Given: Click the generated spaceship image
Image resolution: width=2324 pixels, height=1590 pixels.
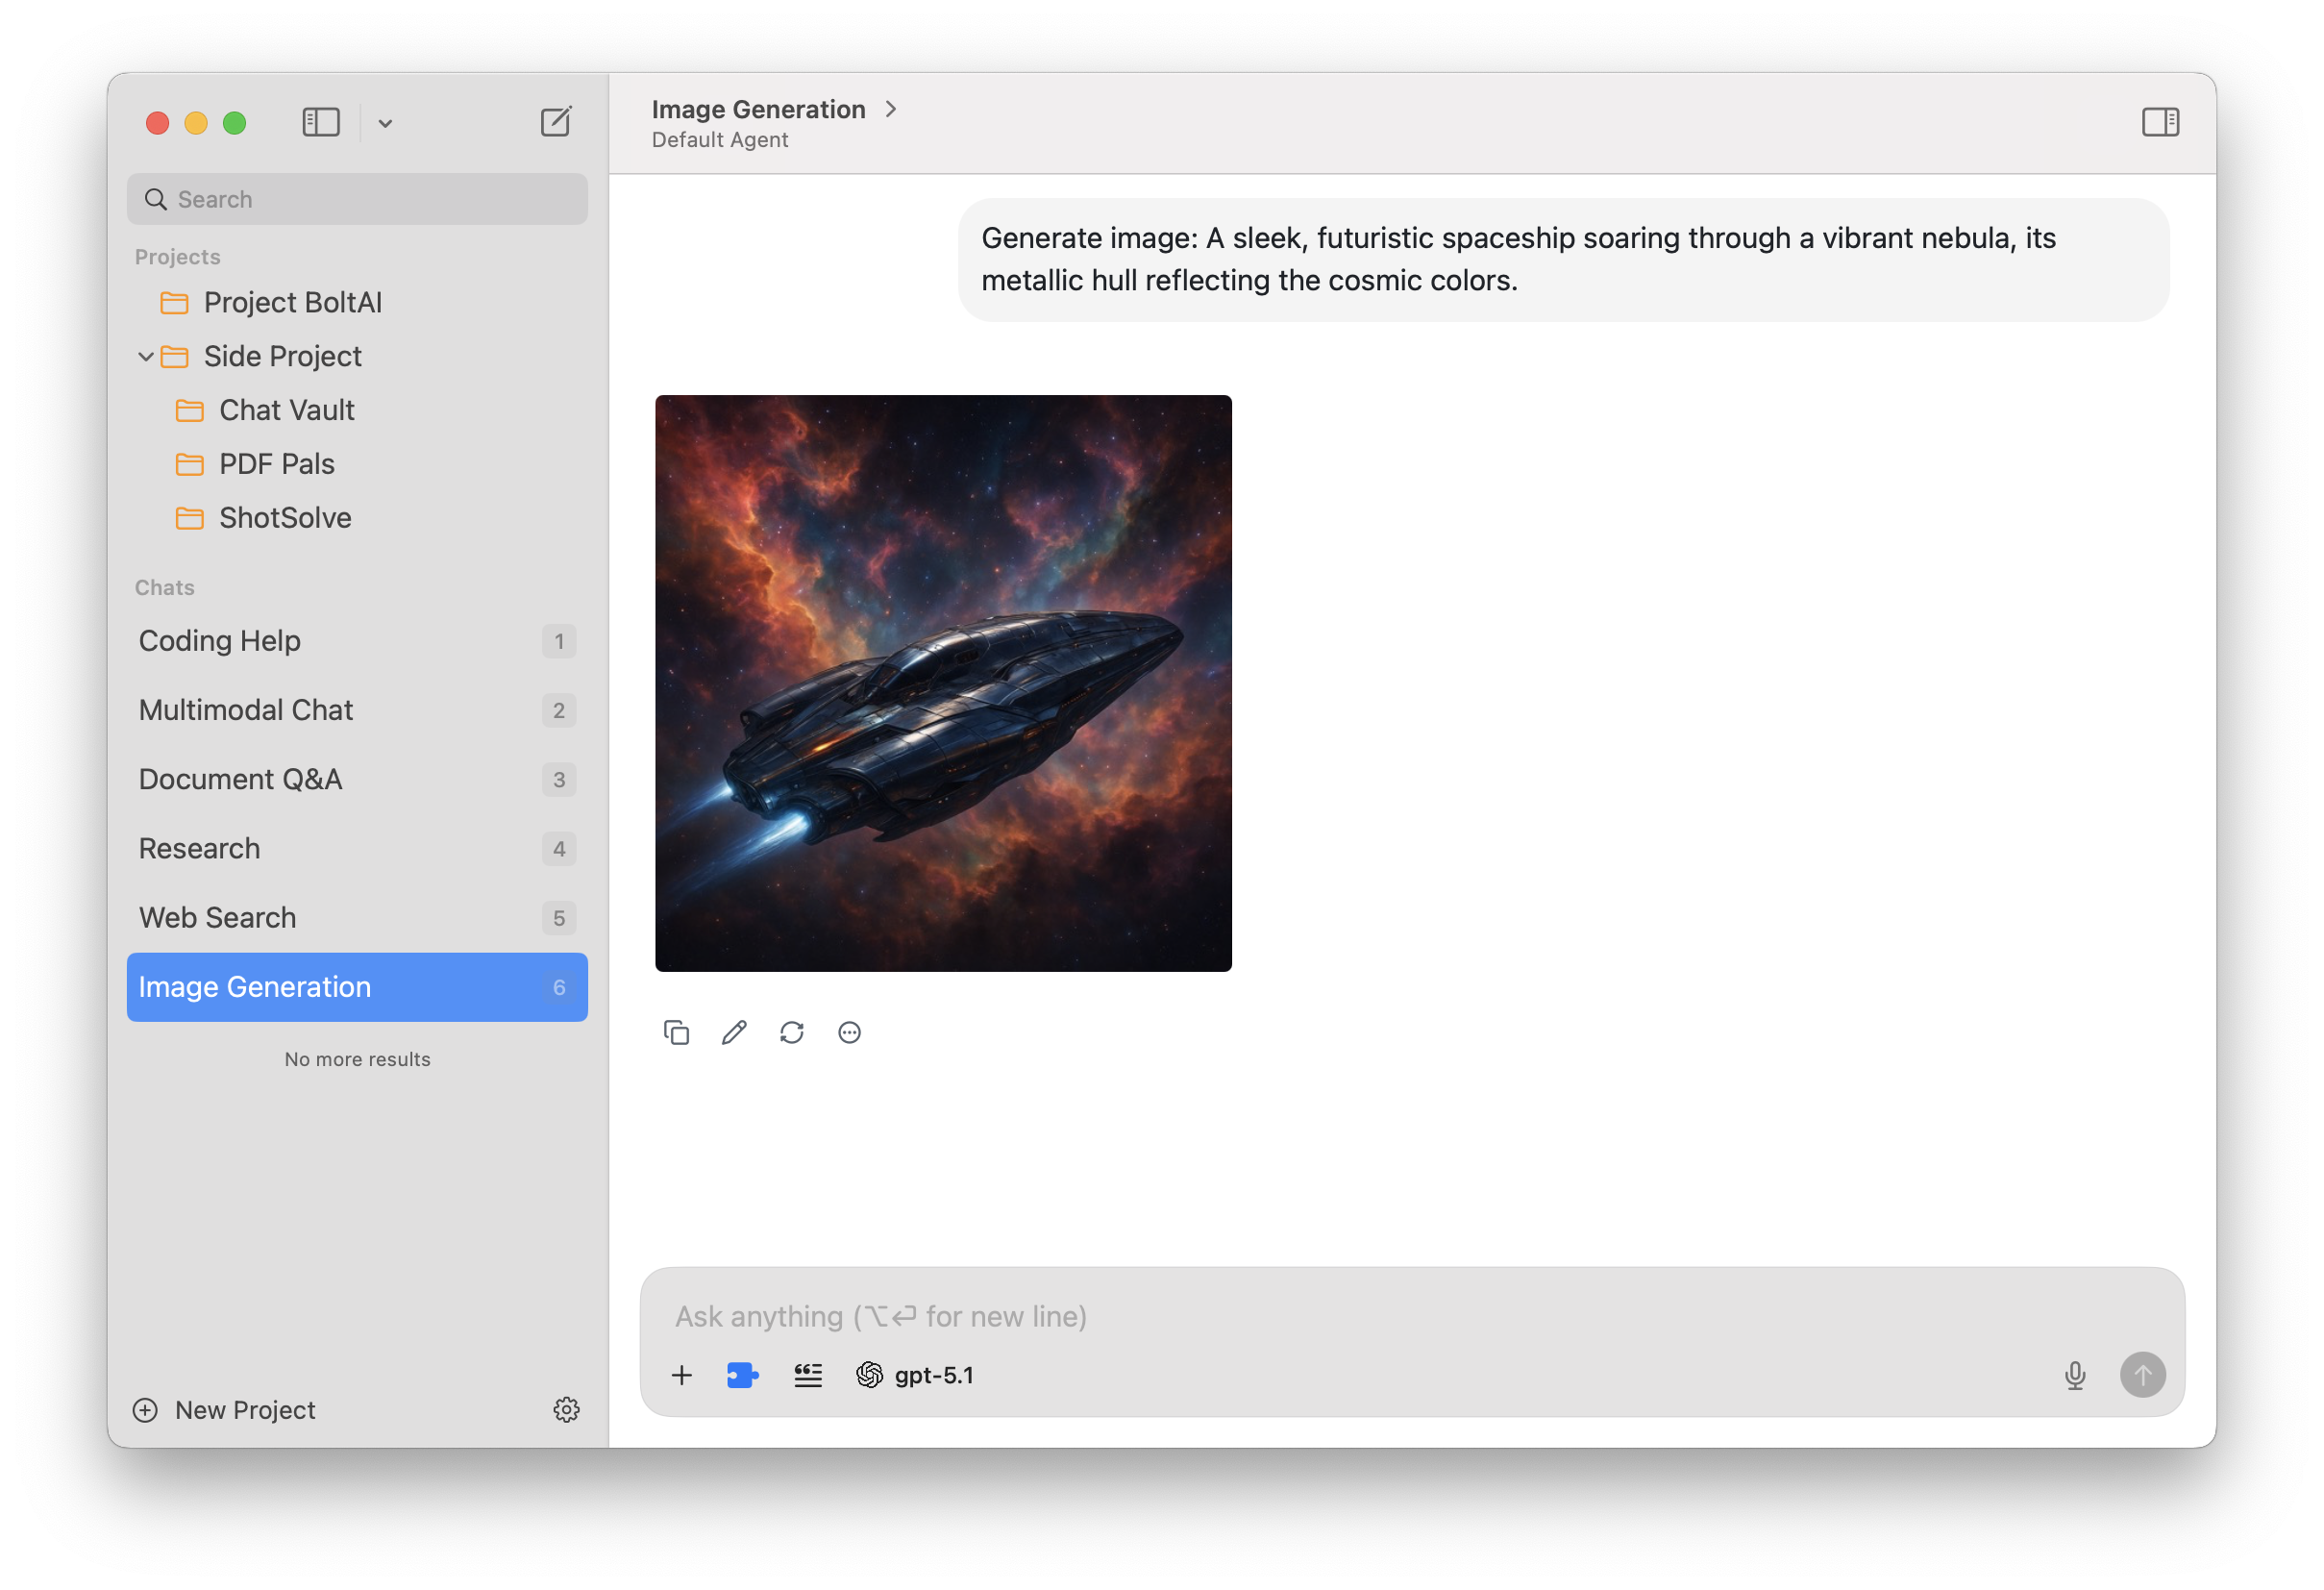Looking at the screenshot, I should pyautogui.click(x=943, y=683).
